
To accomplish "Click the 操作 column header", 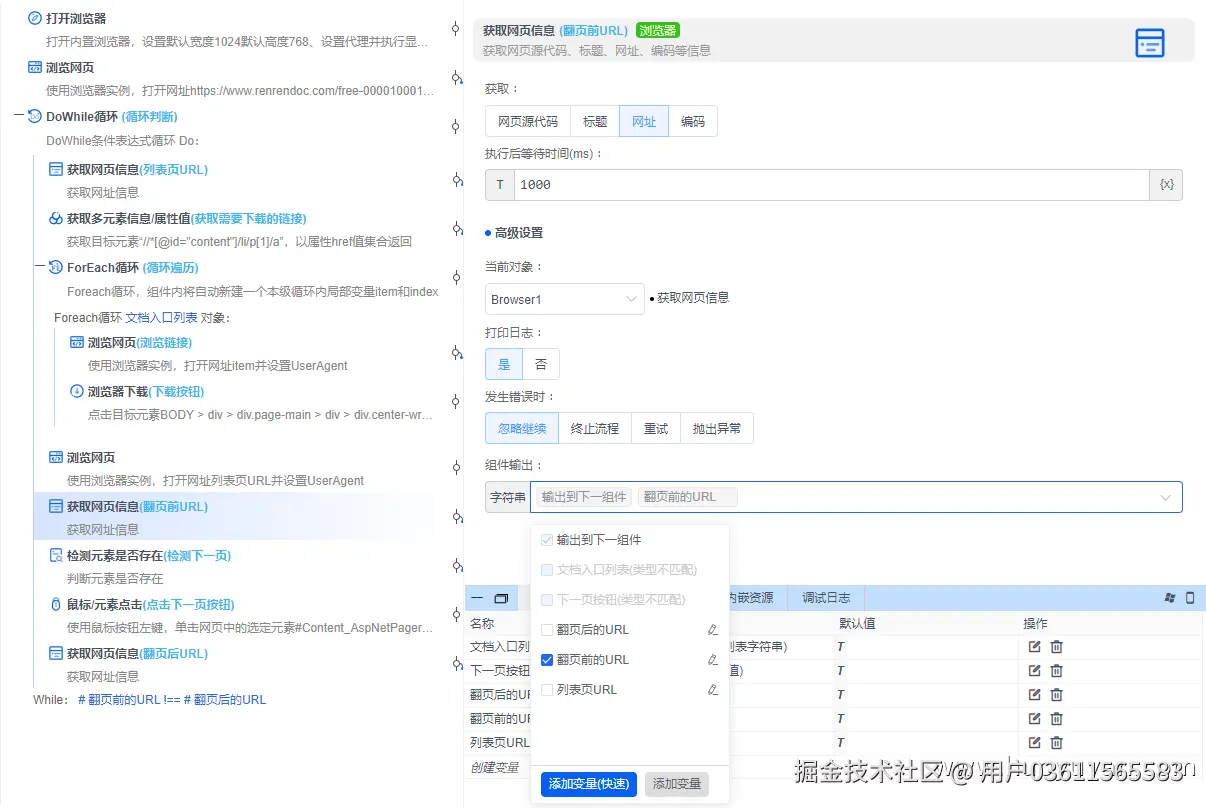I will coord(1035,623).
